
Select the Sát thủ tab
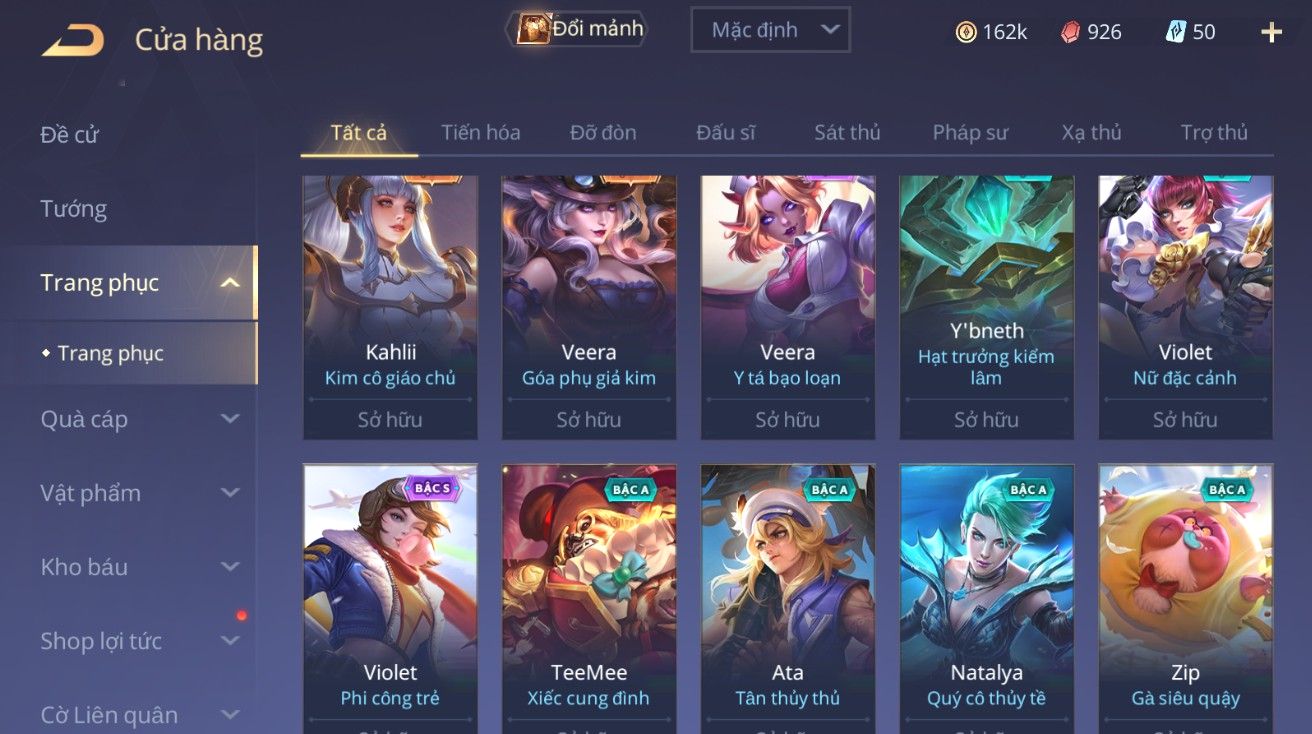tap(847, 132)
